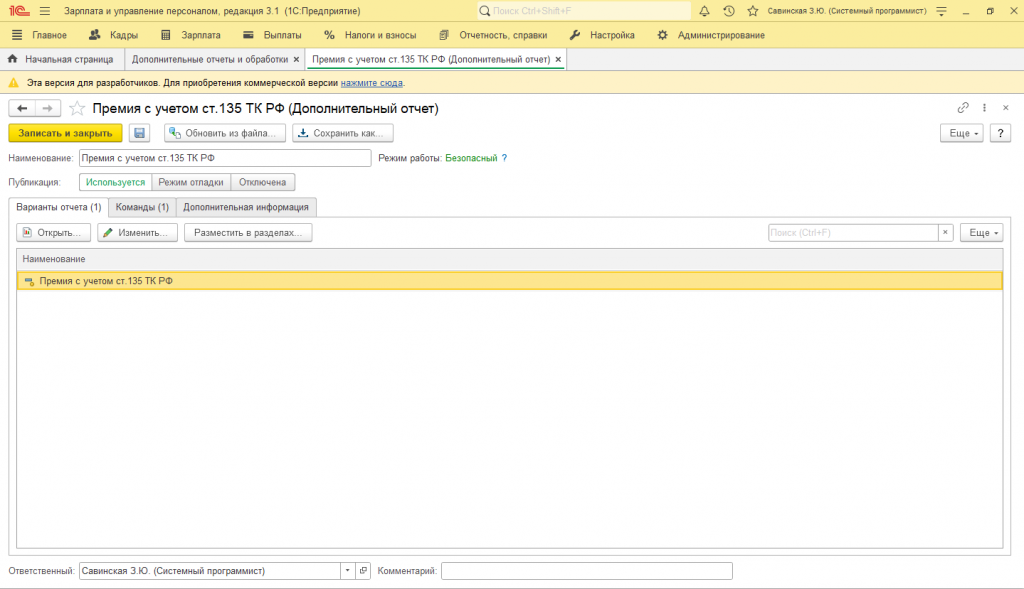The width and height of the screenshot is (1024, 589).
Task: Open Выплаты menu section
Action: [x=272, y=35]
